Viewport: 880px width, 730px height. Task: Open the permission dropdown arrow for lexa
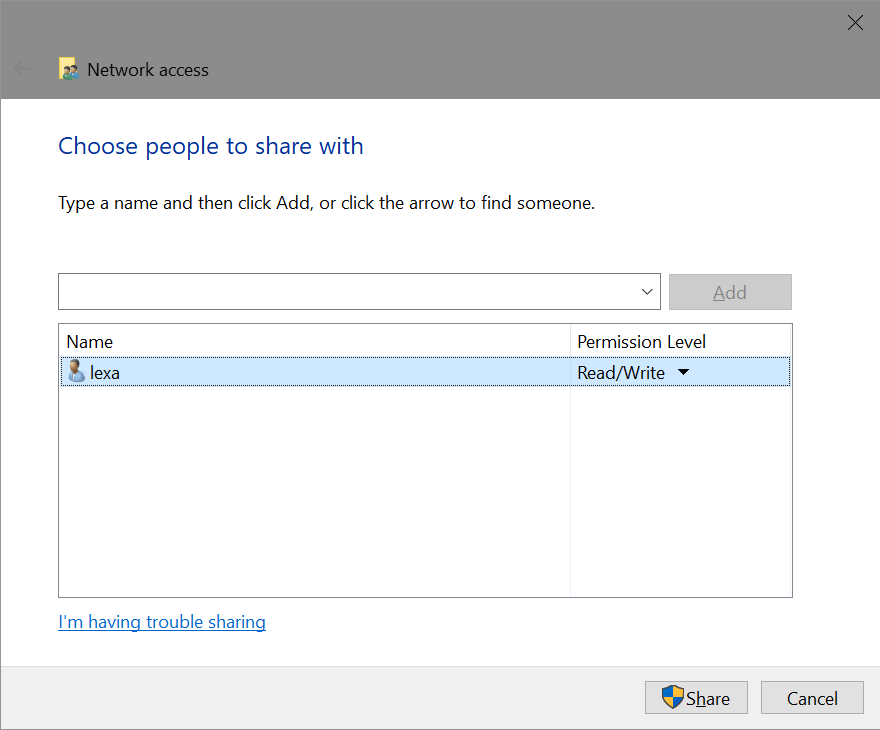pos(684,373)
